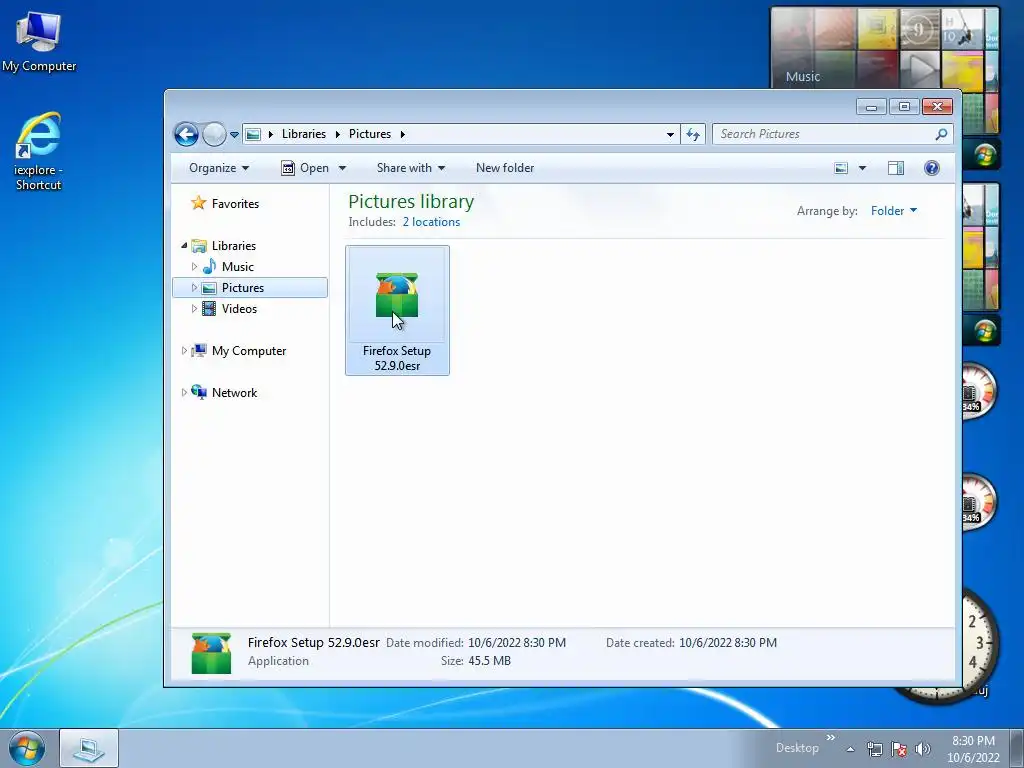Expand the Videos library node
This screenshot has height=768, width=1024.
click(x=194, y=308)
